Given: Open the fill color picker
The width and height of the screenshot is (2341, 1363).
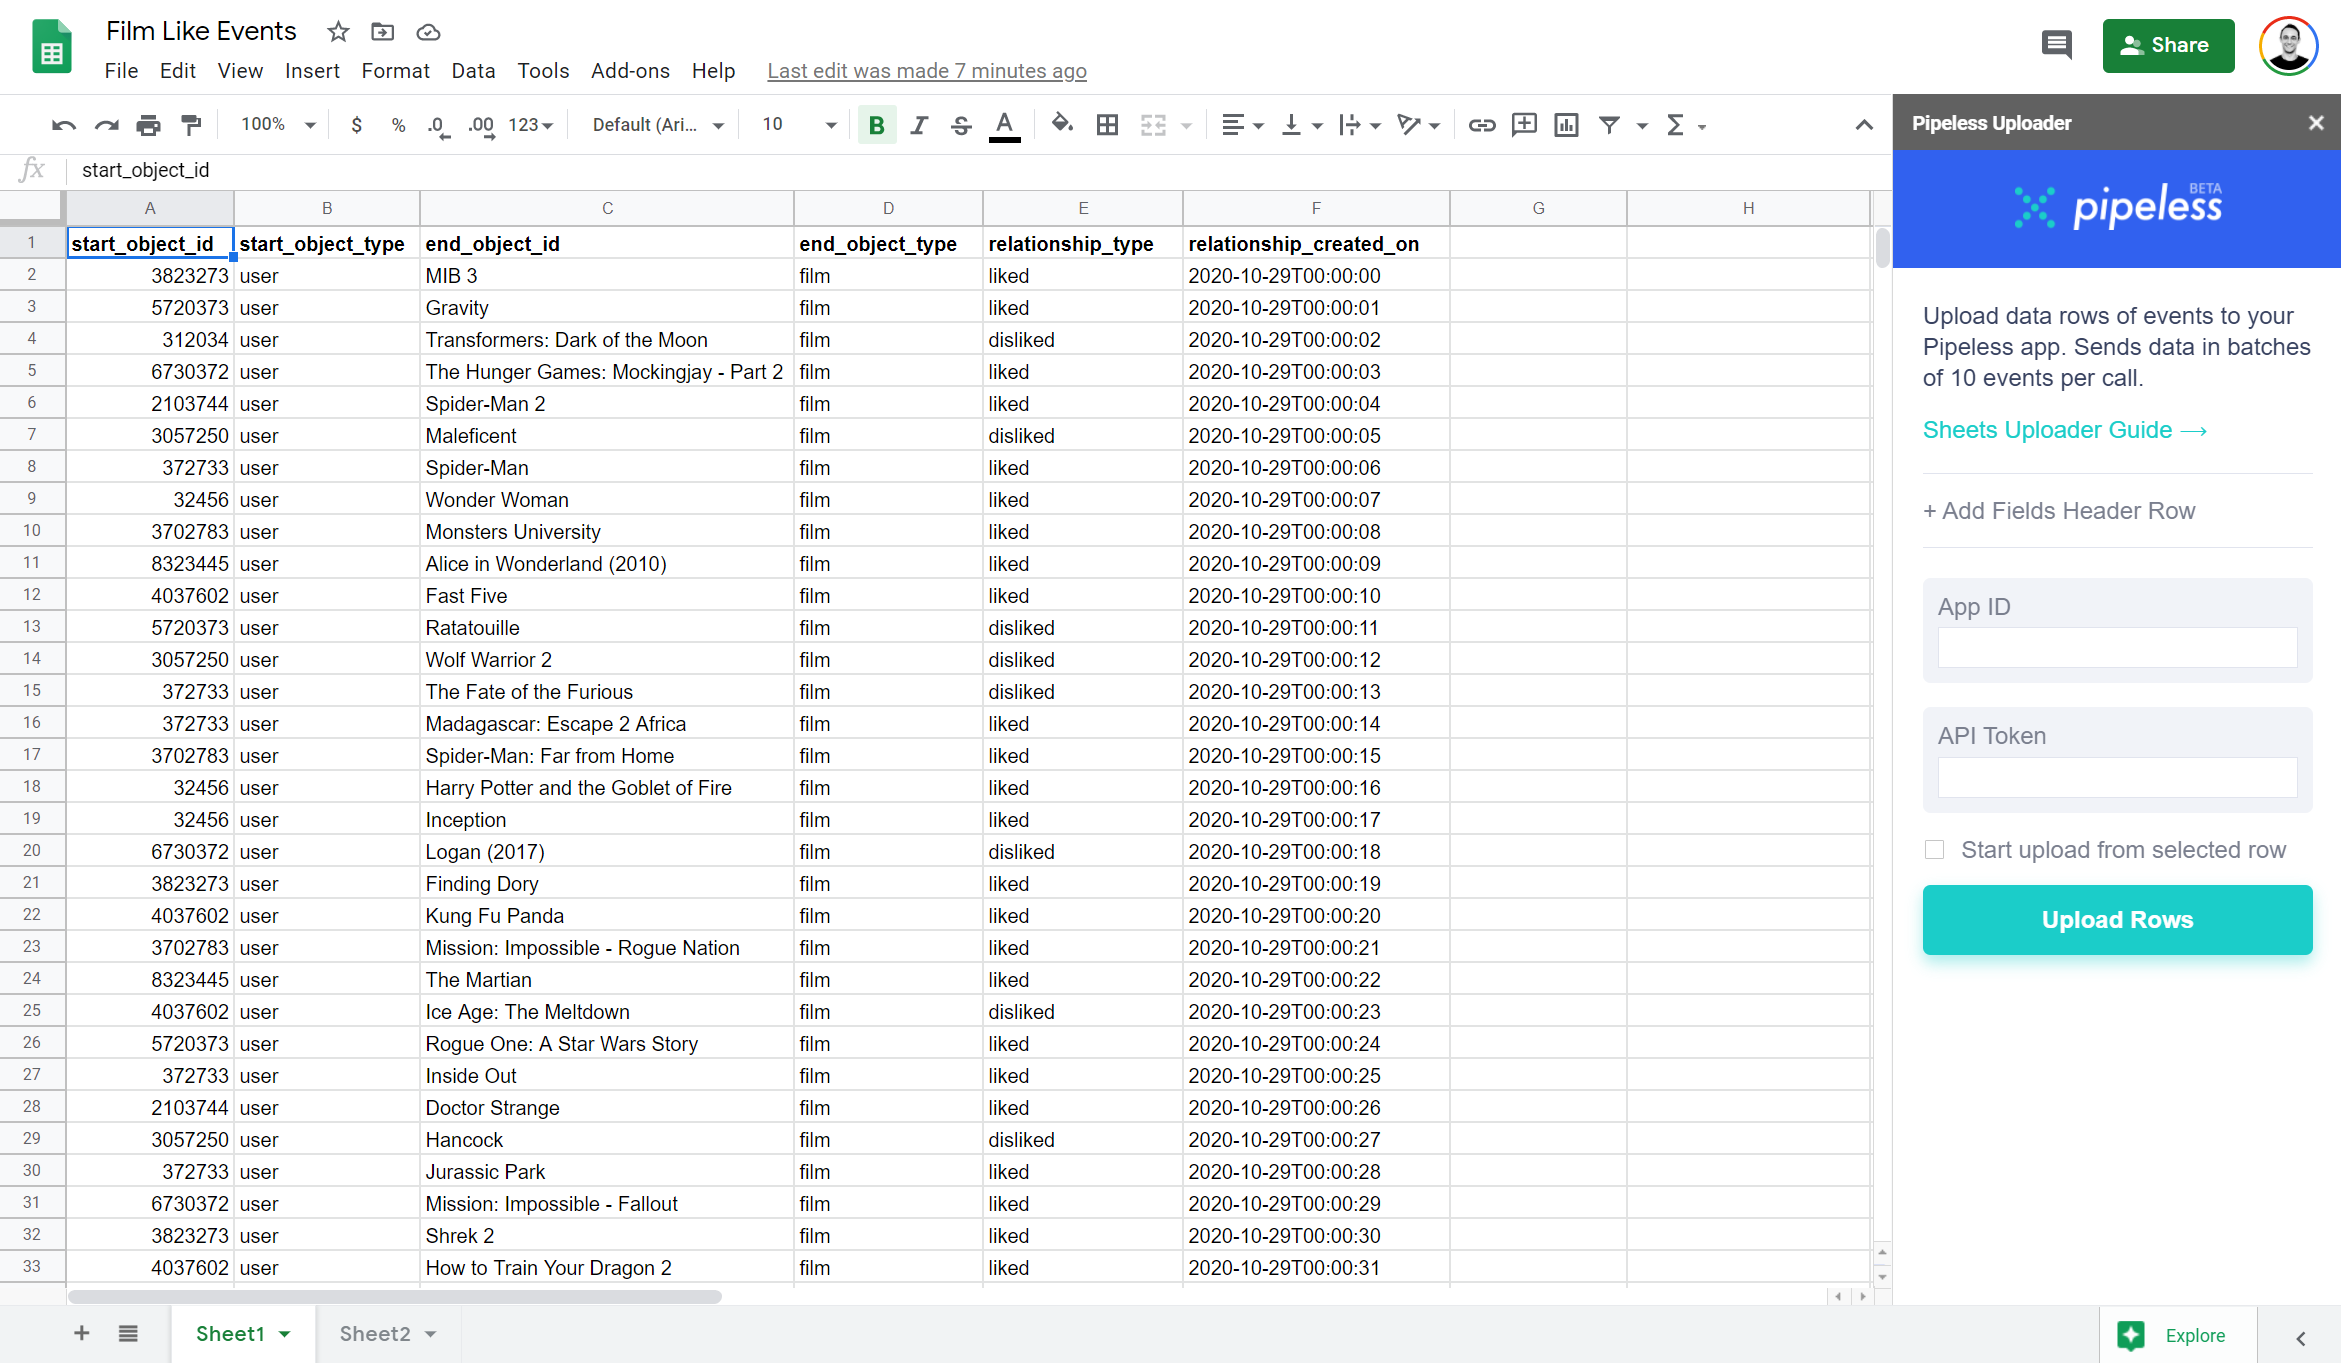Looking at the screenshot, I should tap(1062, 125).
